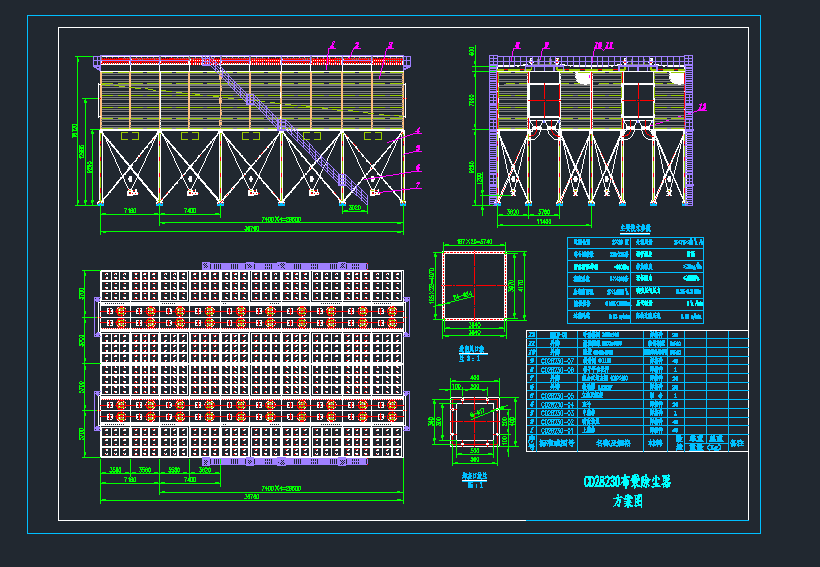Image resolution: width=820 pixels, height=567 pixels.
Task: Select magenta callout number 7 in front elevation
Action: tap(418, 185)
